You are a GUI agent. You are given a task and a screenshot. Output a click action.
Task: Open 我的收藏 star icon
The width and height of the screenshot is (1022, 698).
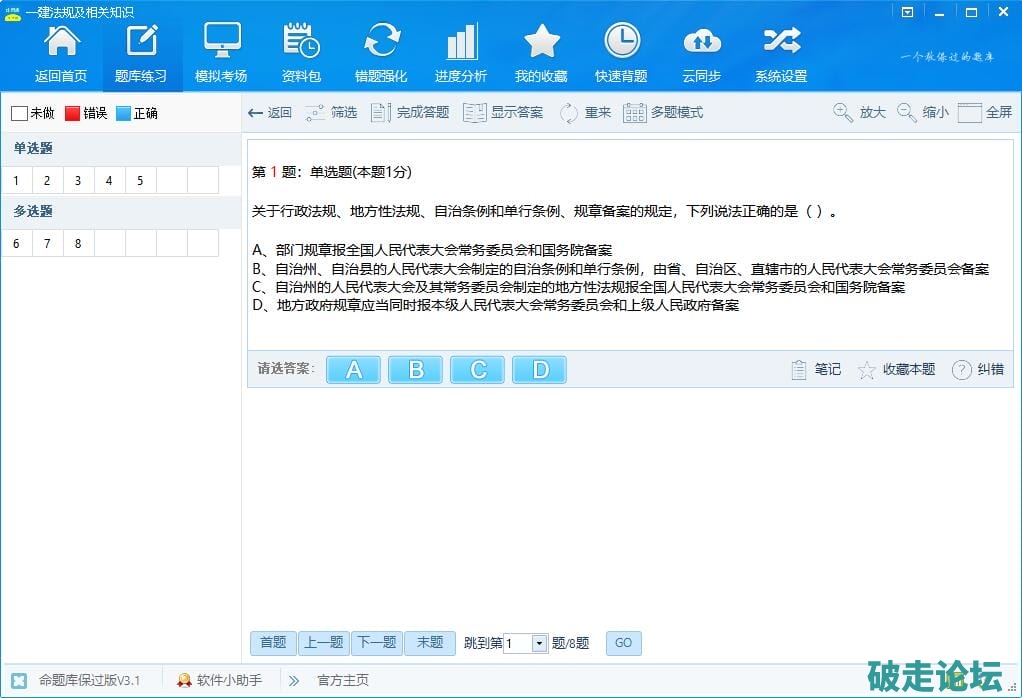[541, 43]
